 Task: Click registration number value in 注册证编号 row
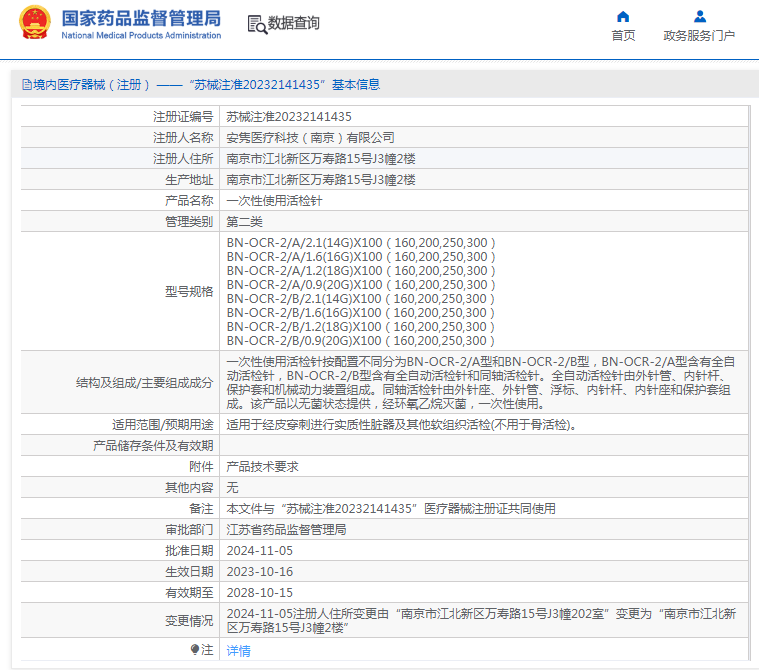tap(289, 117)
